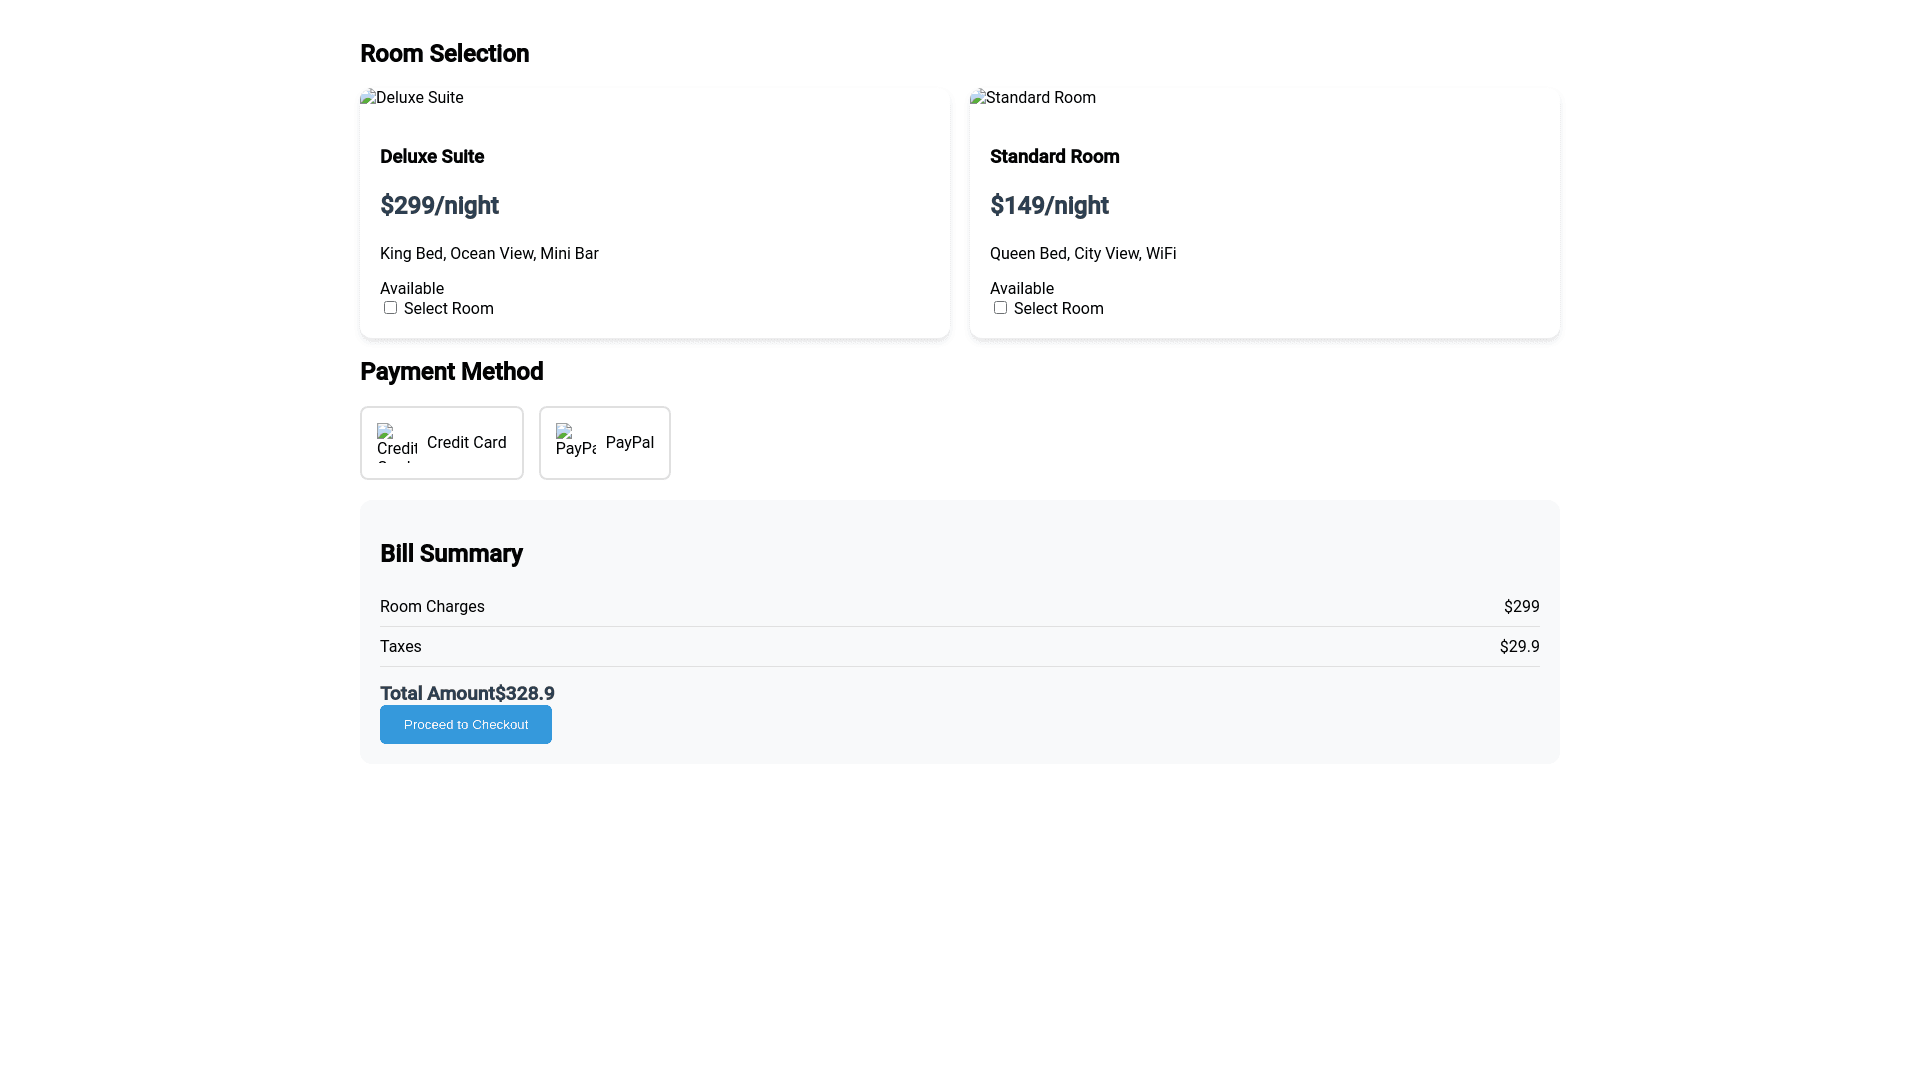Click the $149/night price
The height and width of the screenshot is (1080, 1920).
coord(1049,206)
